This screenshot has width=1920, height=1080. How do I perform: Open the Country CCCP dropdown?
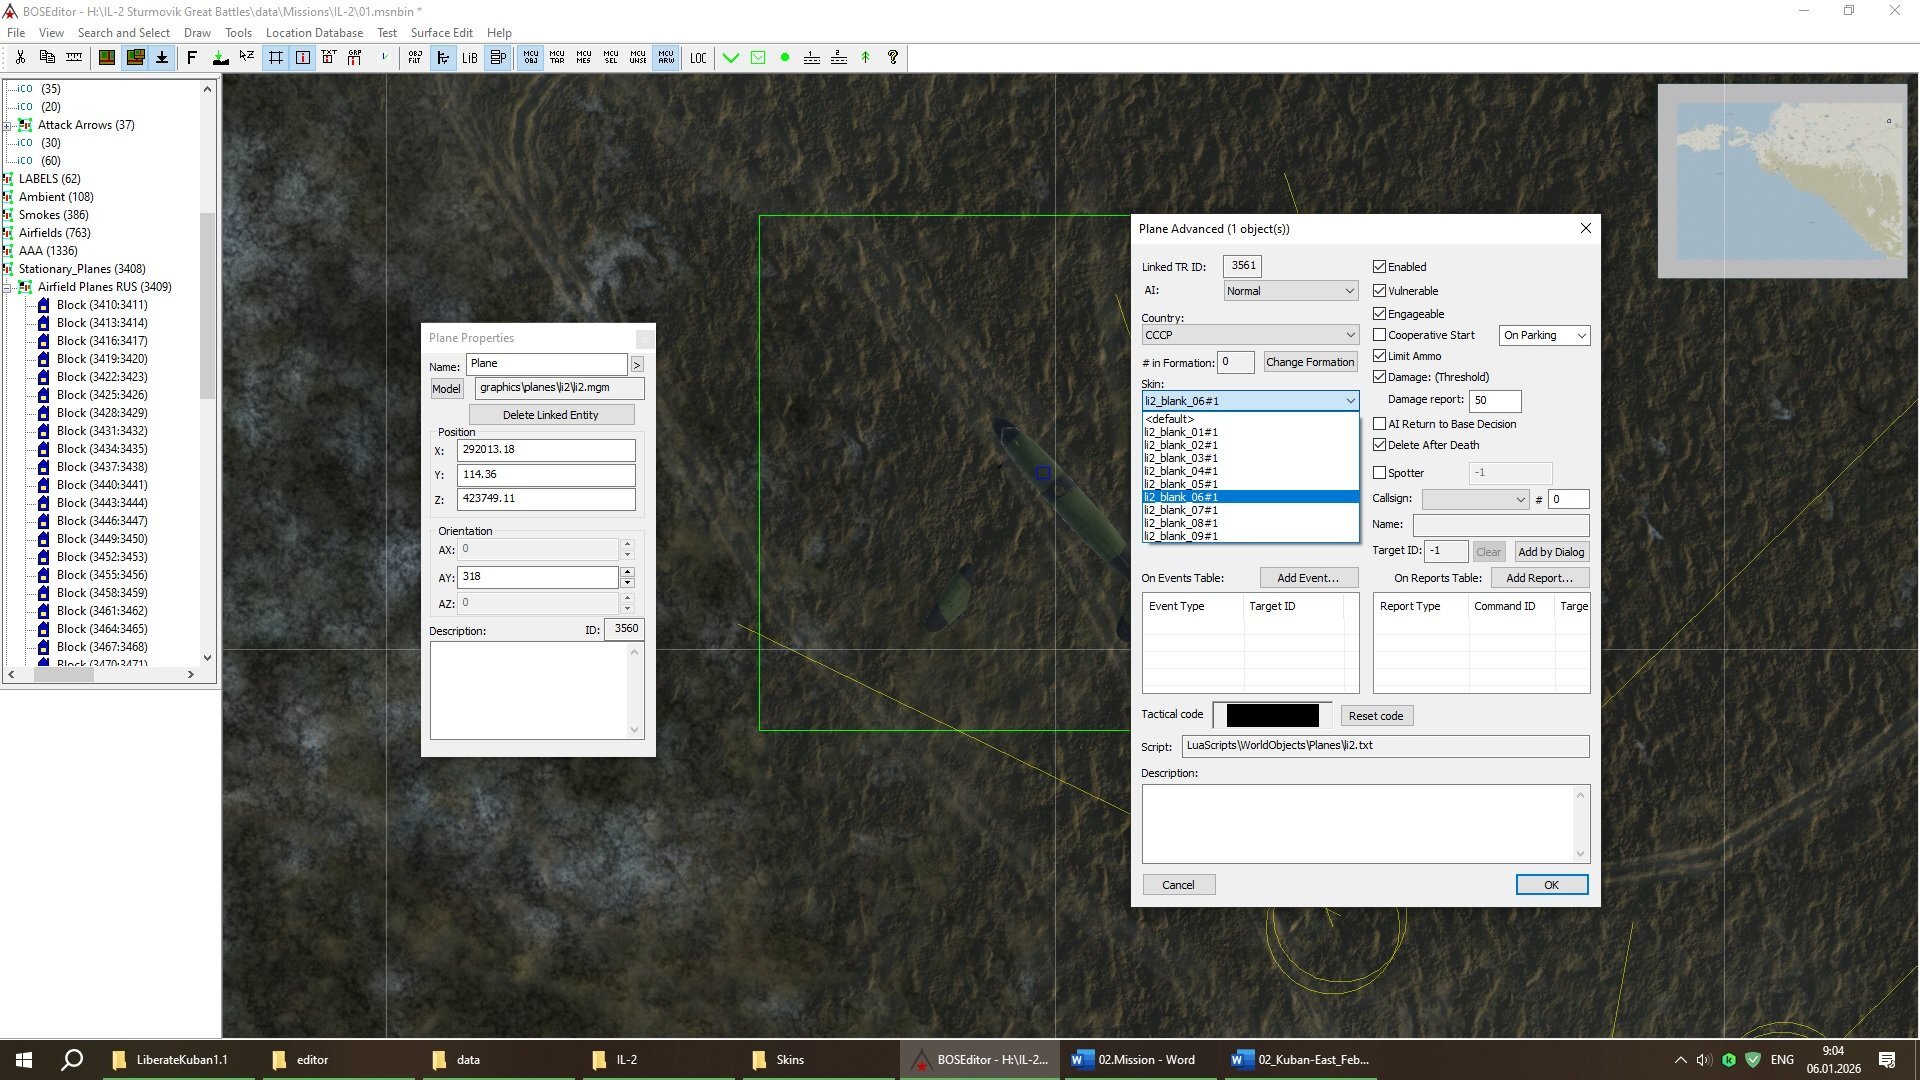pyautogui.click(x=1250, y=335)
